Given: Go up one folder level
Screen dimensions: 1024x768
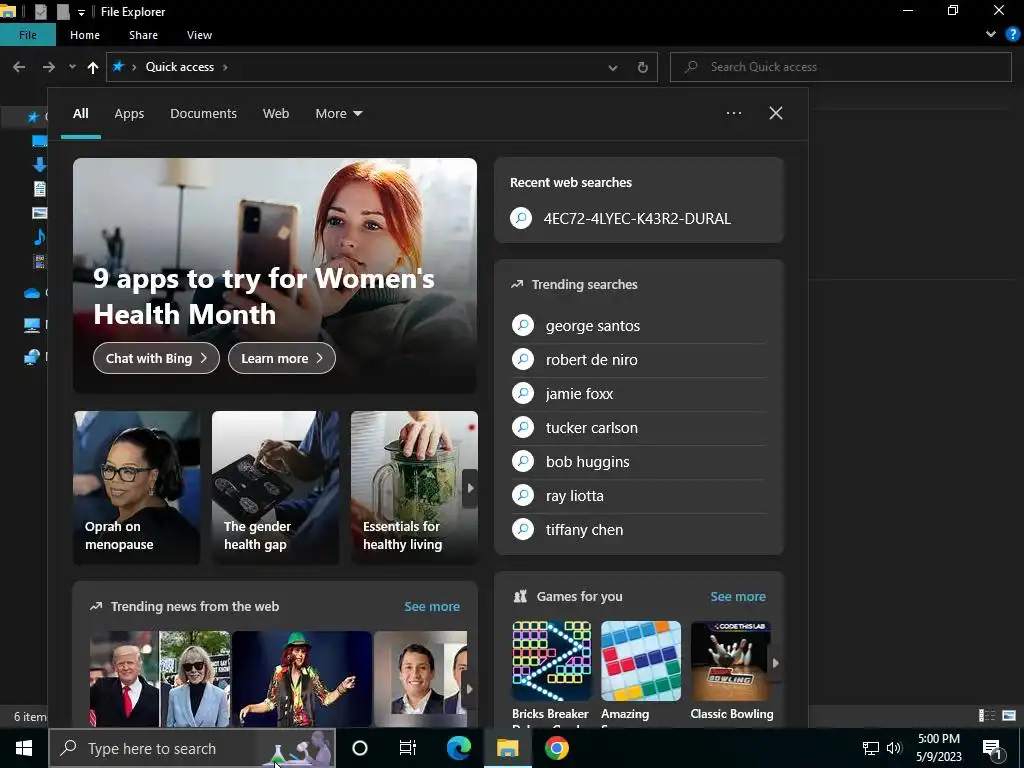Looking at the screenshot, I should point(93,67).
